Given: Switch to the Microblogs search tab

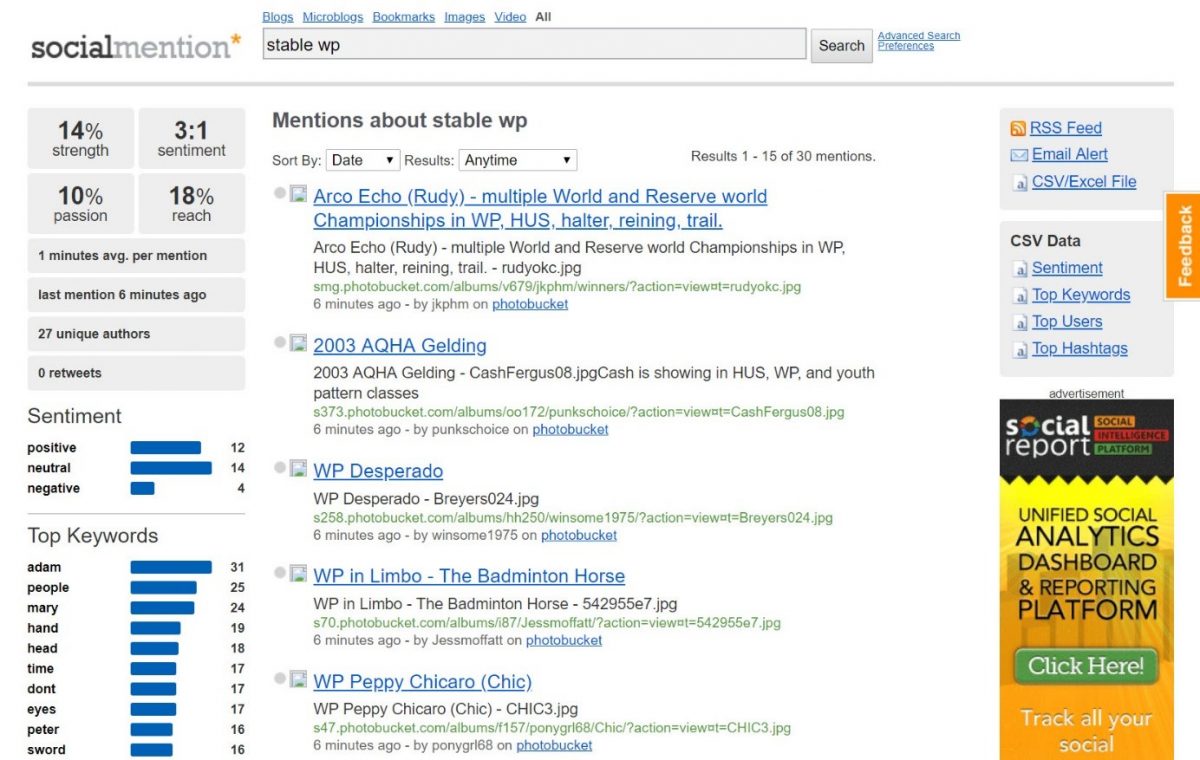Looking at the screenshot, I should tap(333, 17).
